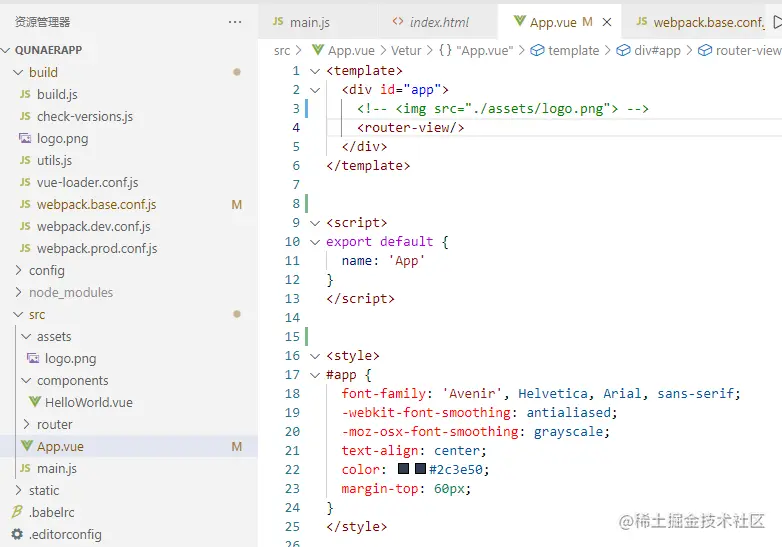
Task: Click second color swatch before #2c3e50
Action: coord(420,468)
